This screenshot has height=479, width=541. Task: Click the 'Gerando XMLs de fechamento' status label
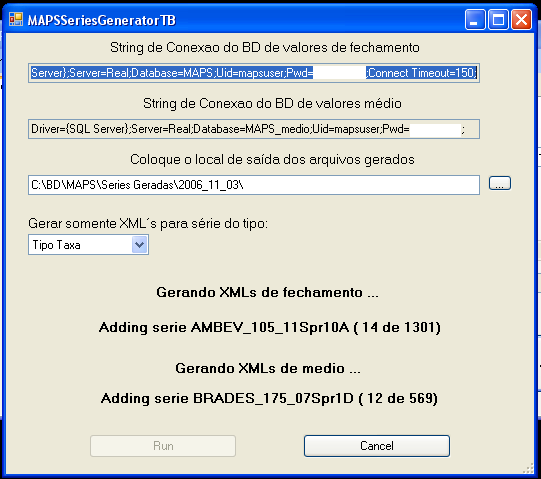click(x=267, y=292)
